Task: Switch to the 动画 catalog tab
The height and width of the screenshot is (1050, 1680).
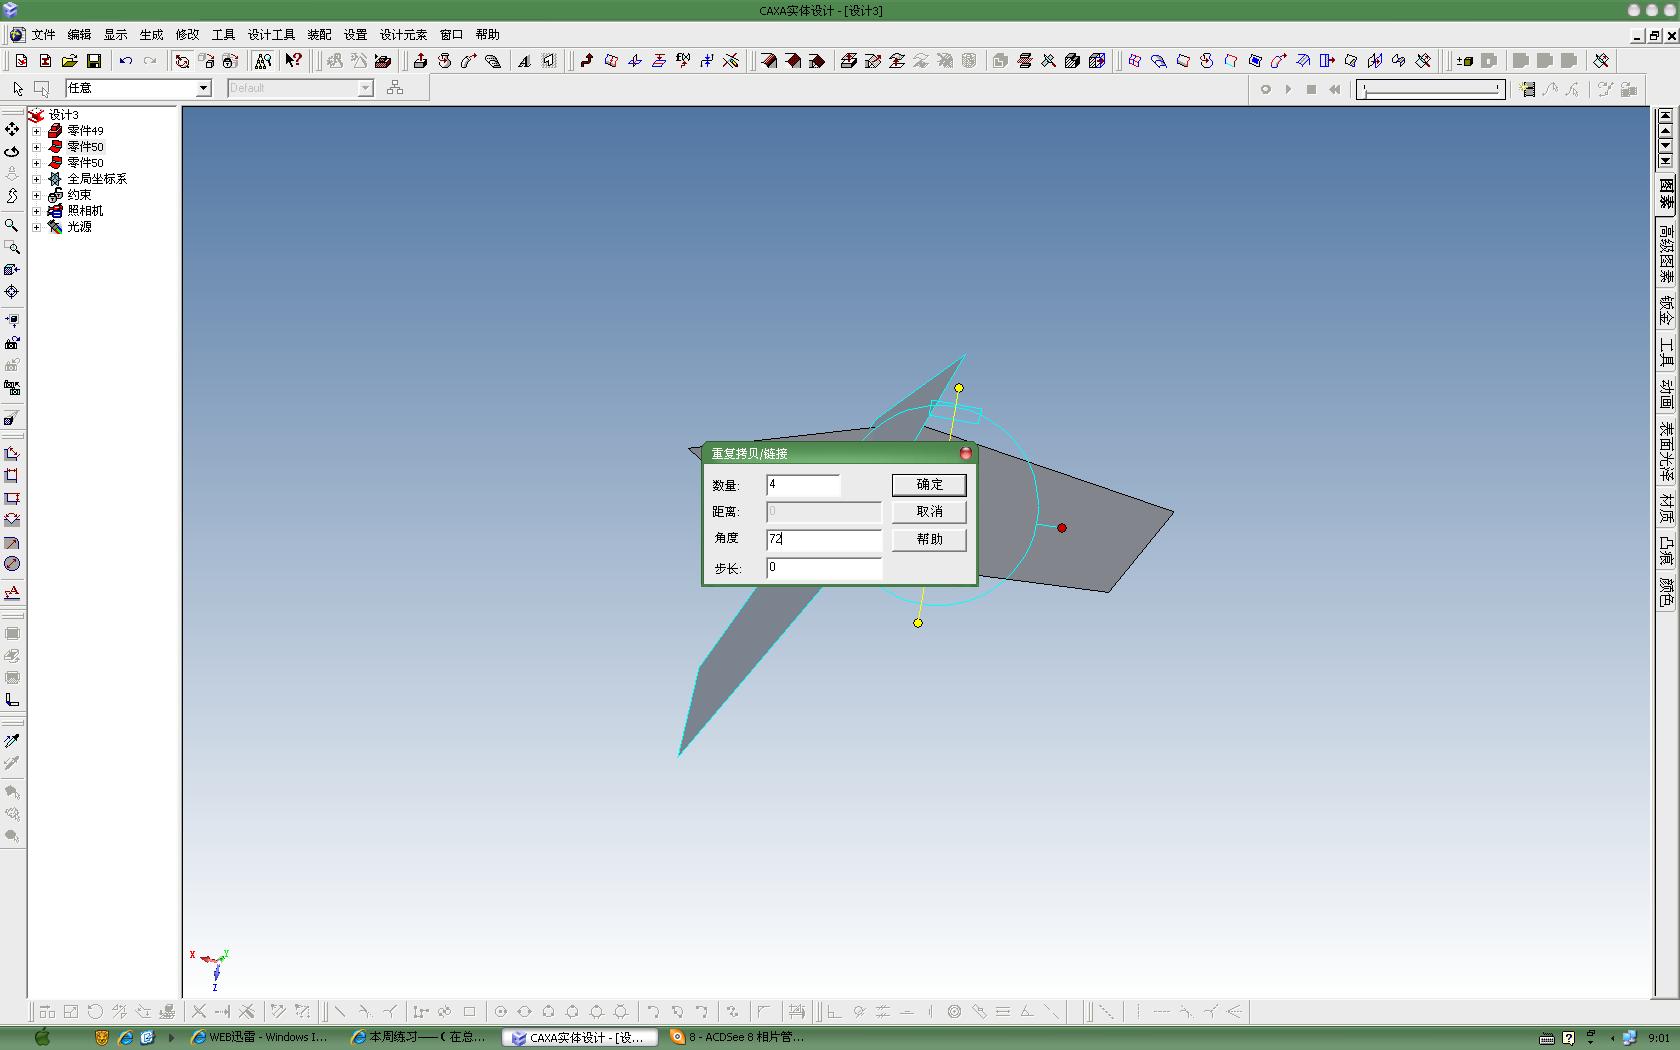Action: [1666, 395]
